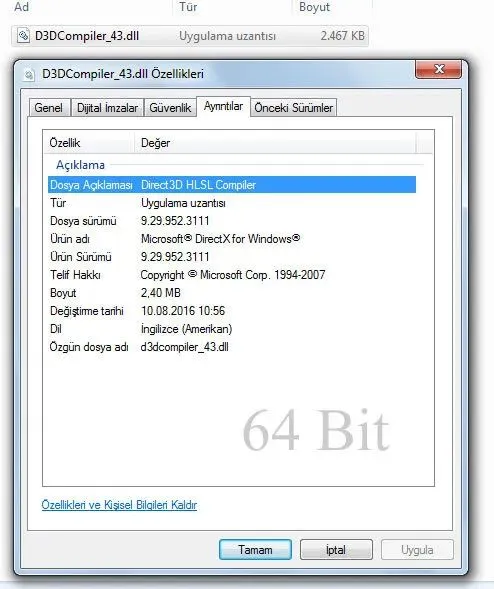Select the Tür property row
The image size is (494, 589).
point(232,203)
